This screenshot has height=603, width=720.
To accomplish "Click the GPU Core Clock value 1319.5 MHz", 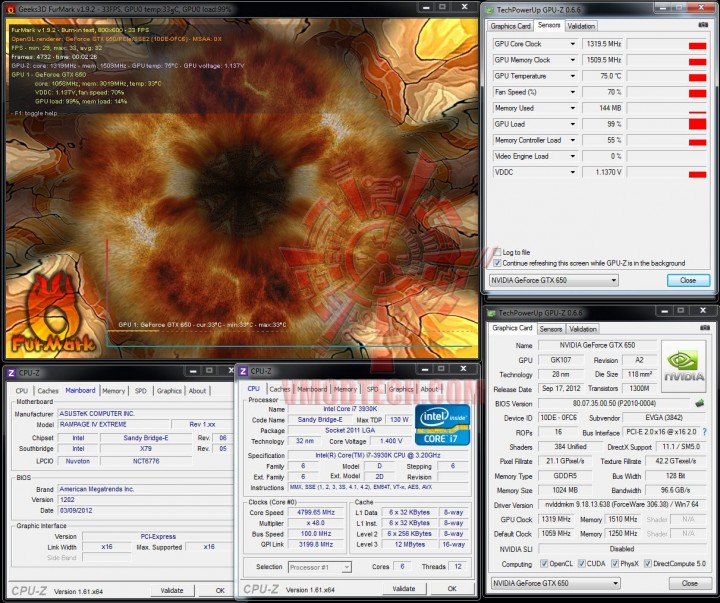I will pyautogui.click(x=602, y=44).
